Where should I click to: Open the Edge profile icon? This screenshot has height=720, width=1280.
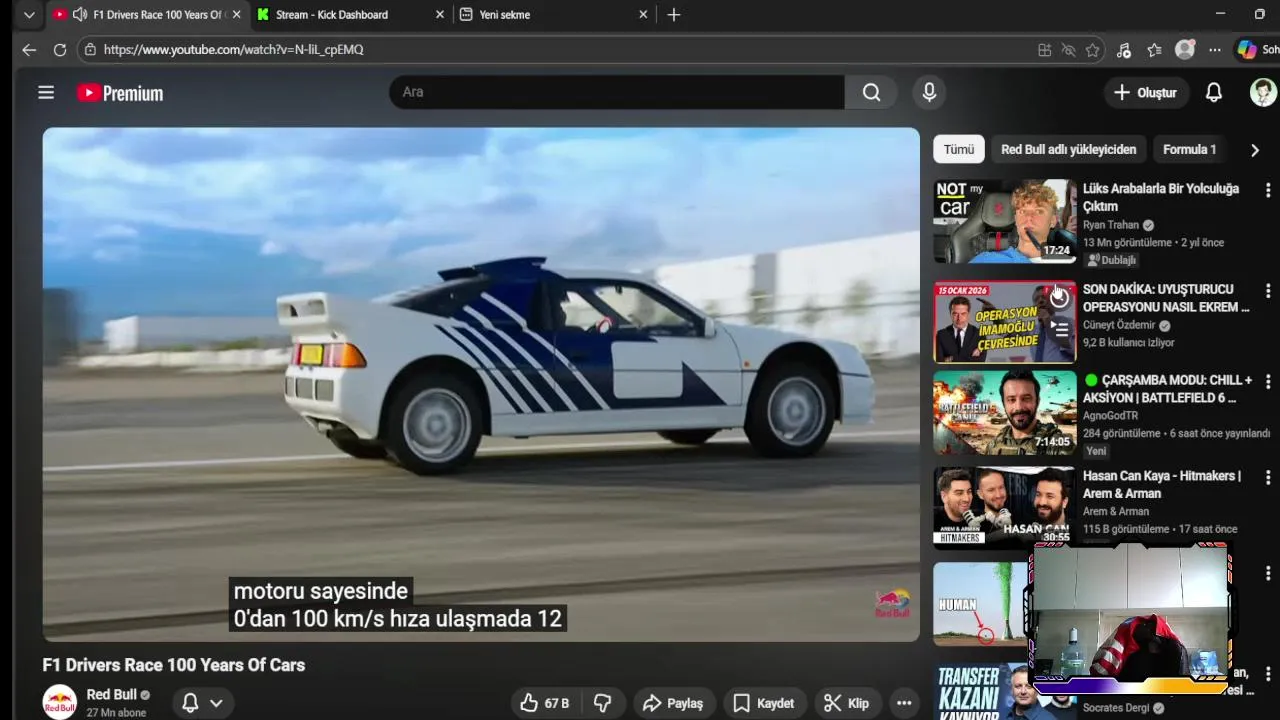[1185, 49]
